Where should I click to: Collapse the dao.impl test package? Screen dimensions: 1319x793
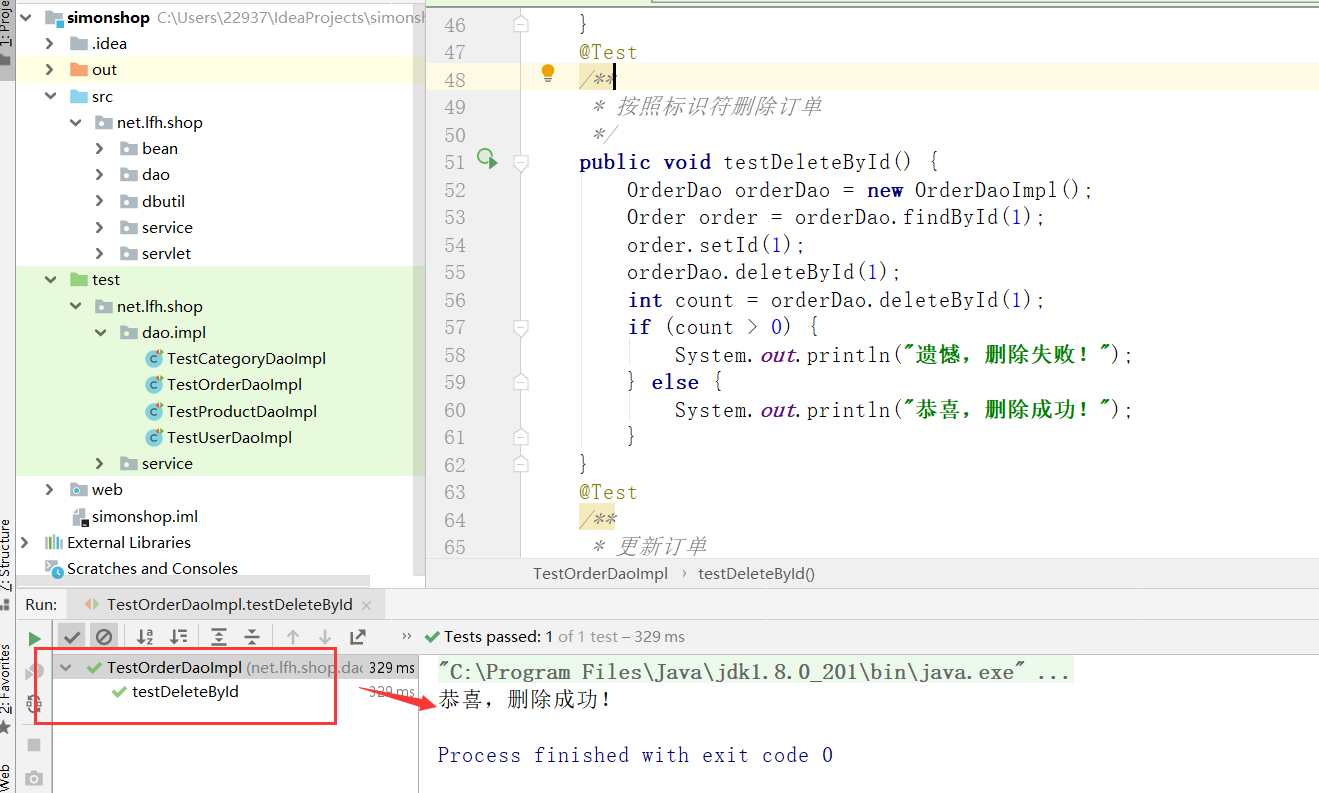point(99,332)
